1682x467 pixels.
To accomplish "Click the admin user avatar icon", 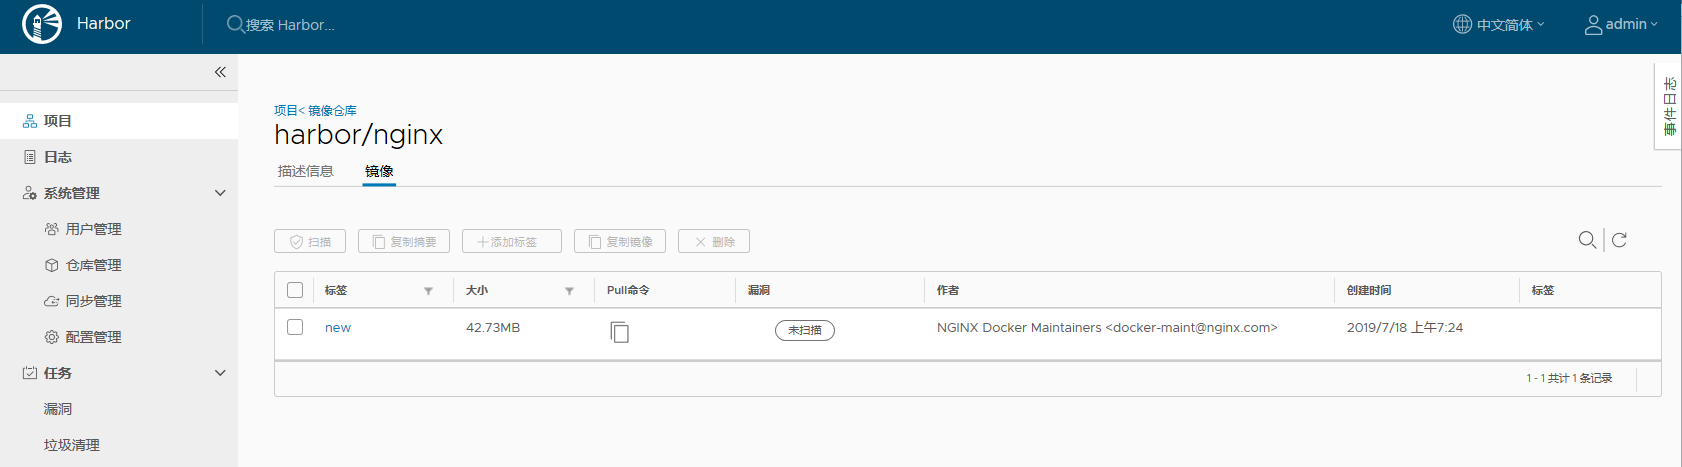I will tap(1593, 24).
